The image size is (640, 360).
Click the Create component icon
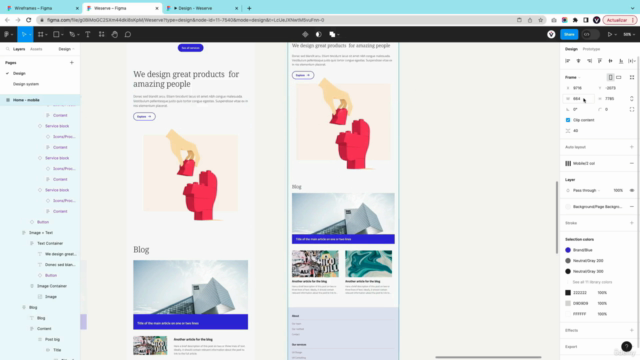pyautogui.click(x=305, y=34)
